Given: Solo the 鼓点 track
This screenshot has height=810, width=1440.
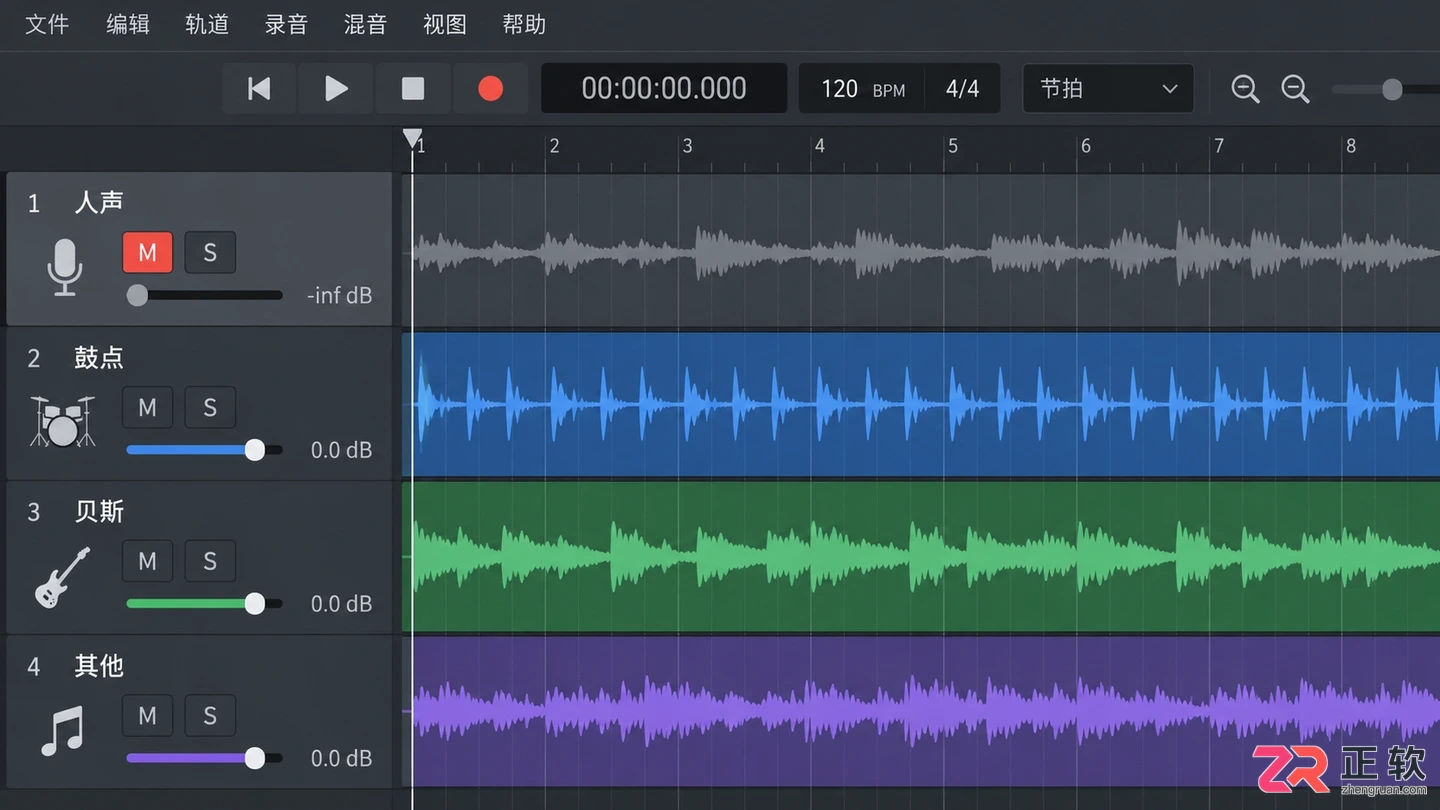Looking at the screenshot, I should click(210, 407).
